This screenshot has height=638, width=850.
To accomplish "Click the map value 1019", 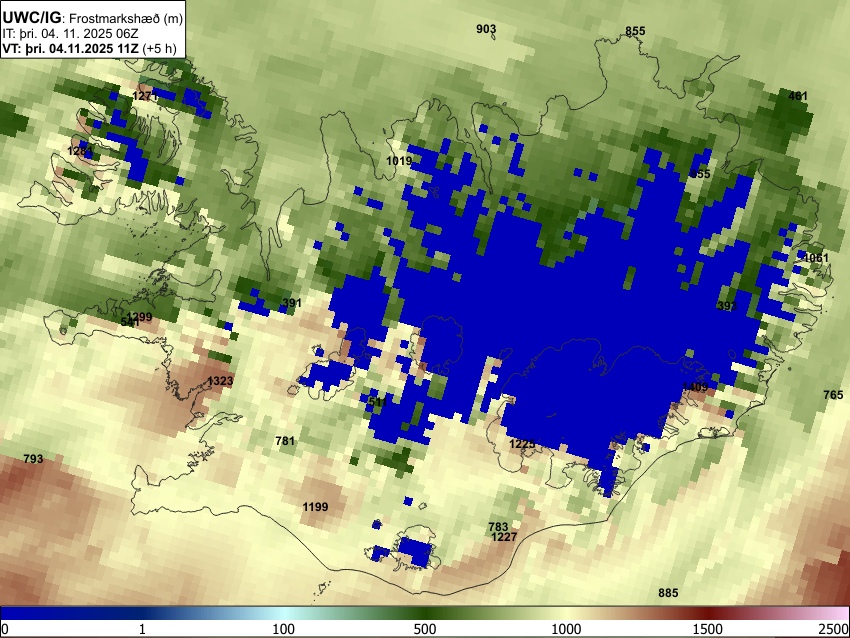I will pos(399,160).
